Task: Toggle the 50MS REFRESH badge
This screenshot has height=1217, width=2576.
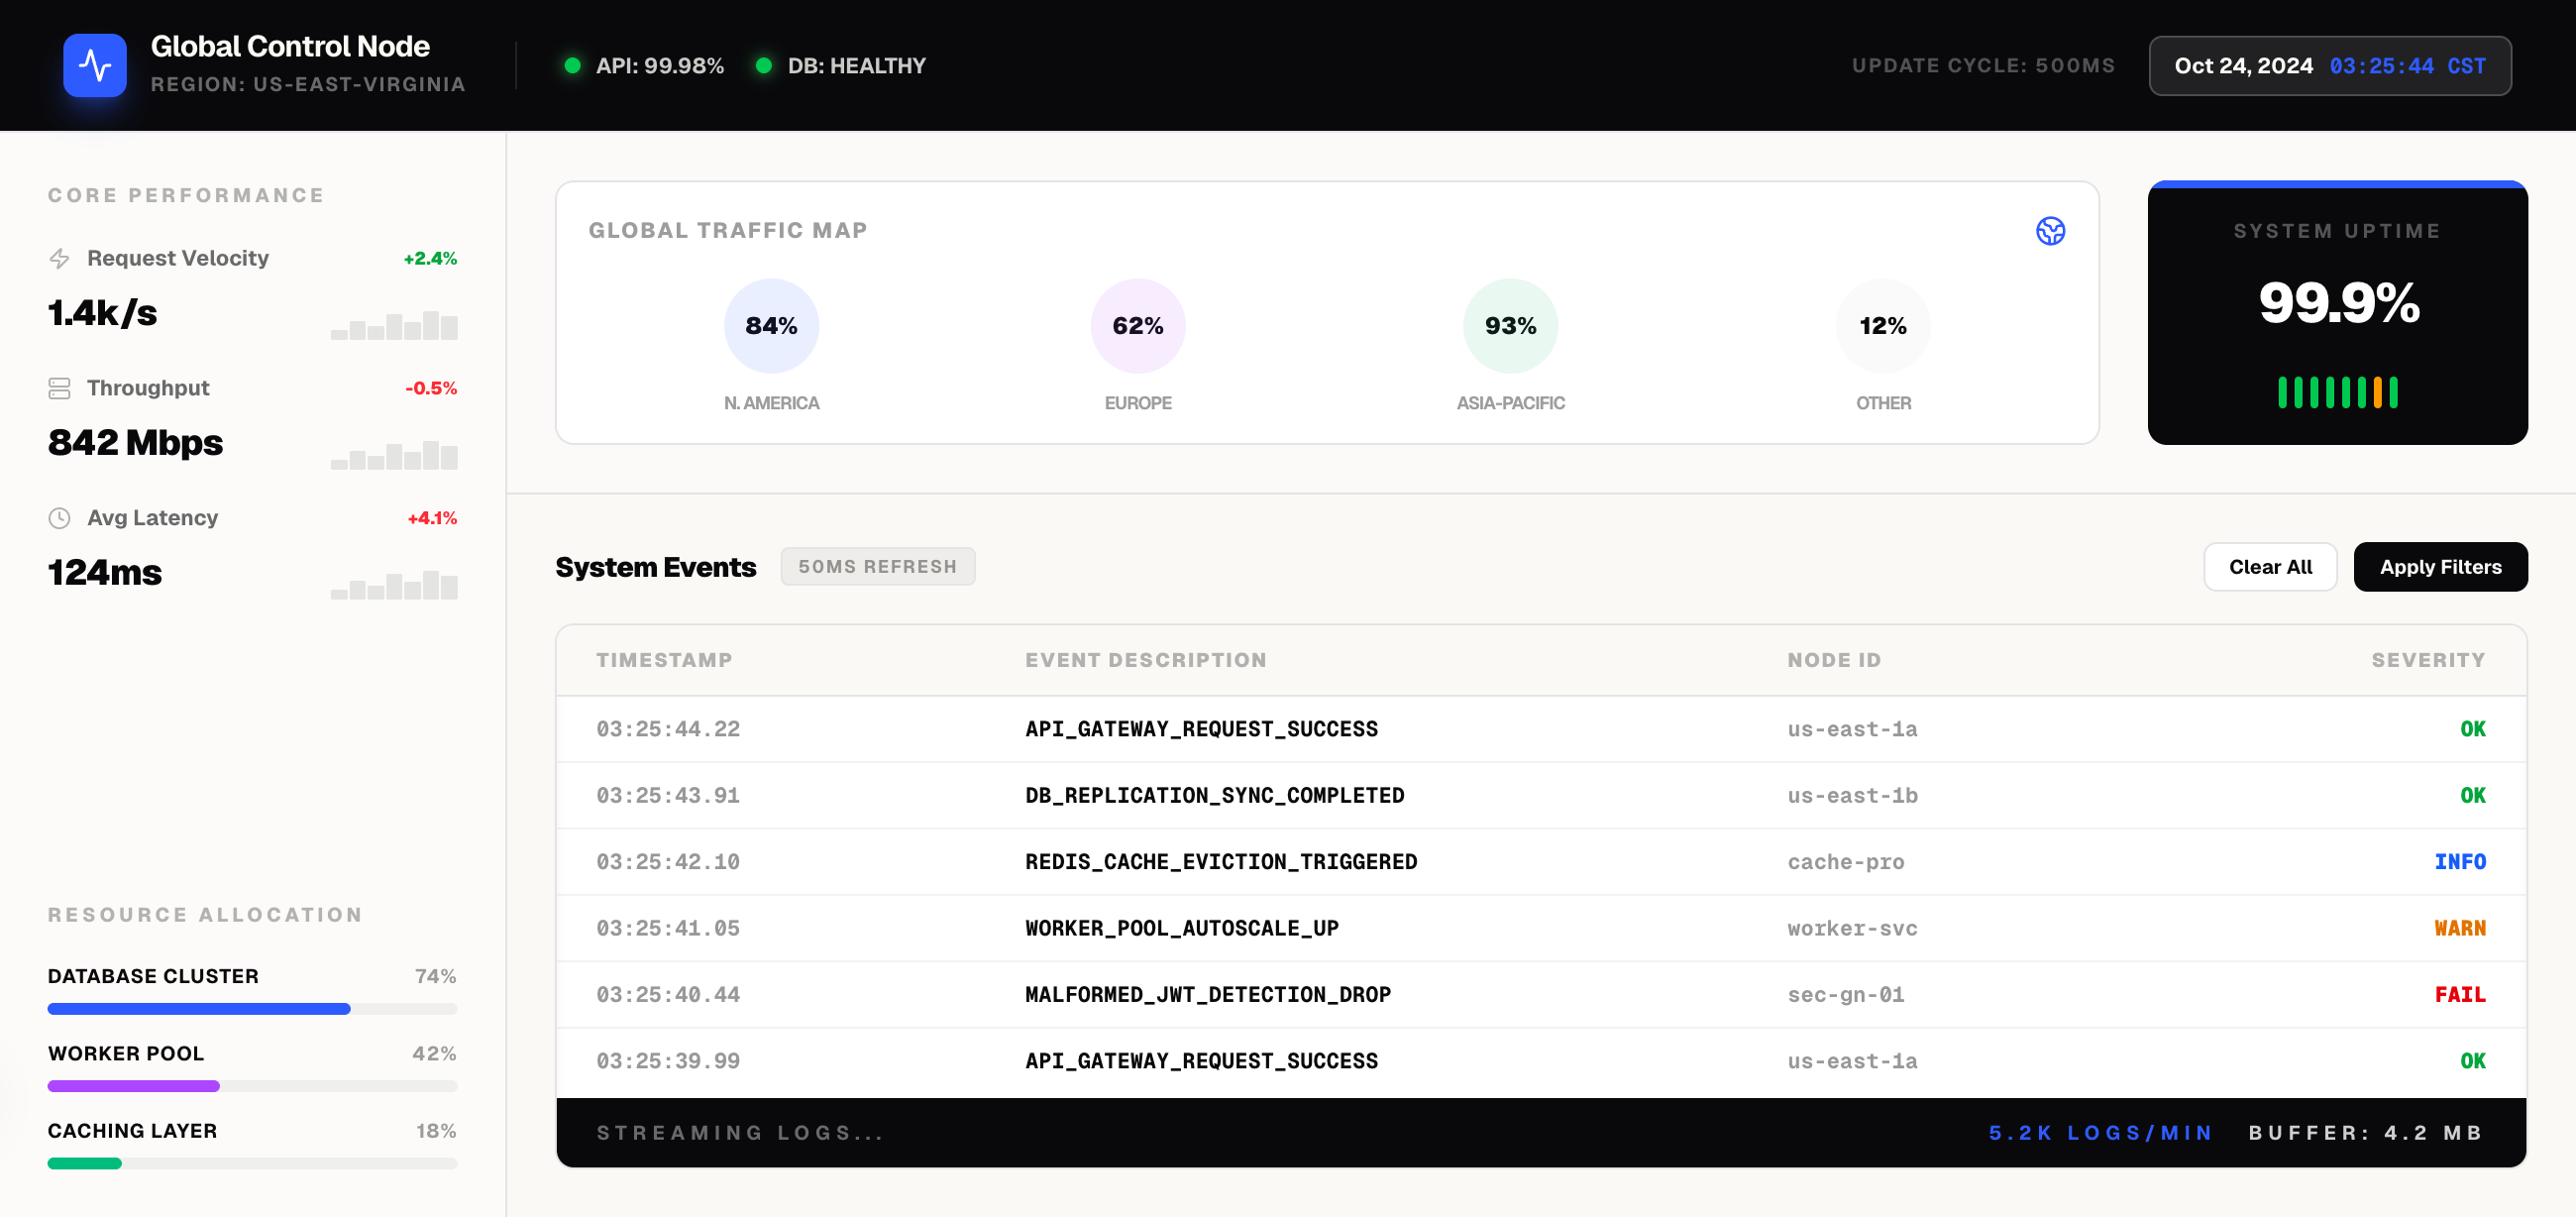Action: [x=877, y=566]
